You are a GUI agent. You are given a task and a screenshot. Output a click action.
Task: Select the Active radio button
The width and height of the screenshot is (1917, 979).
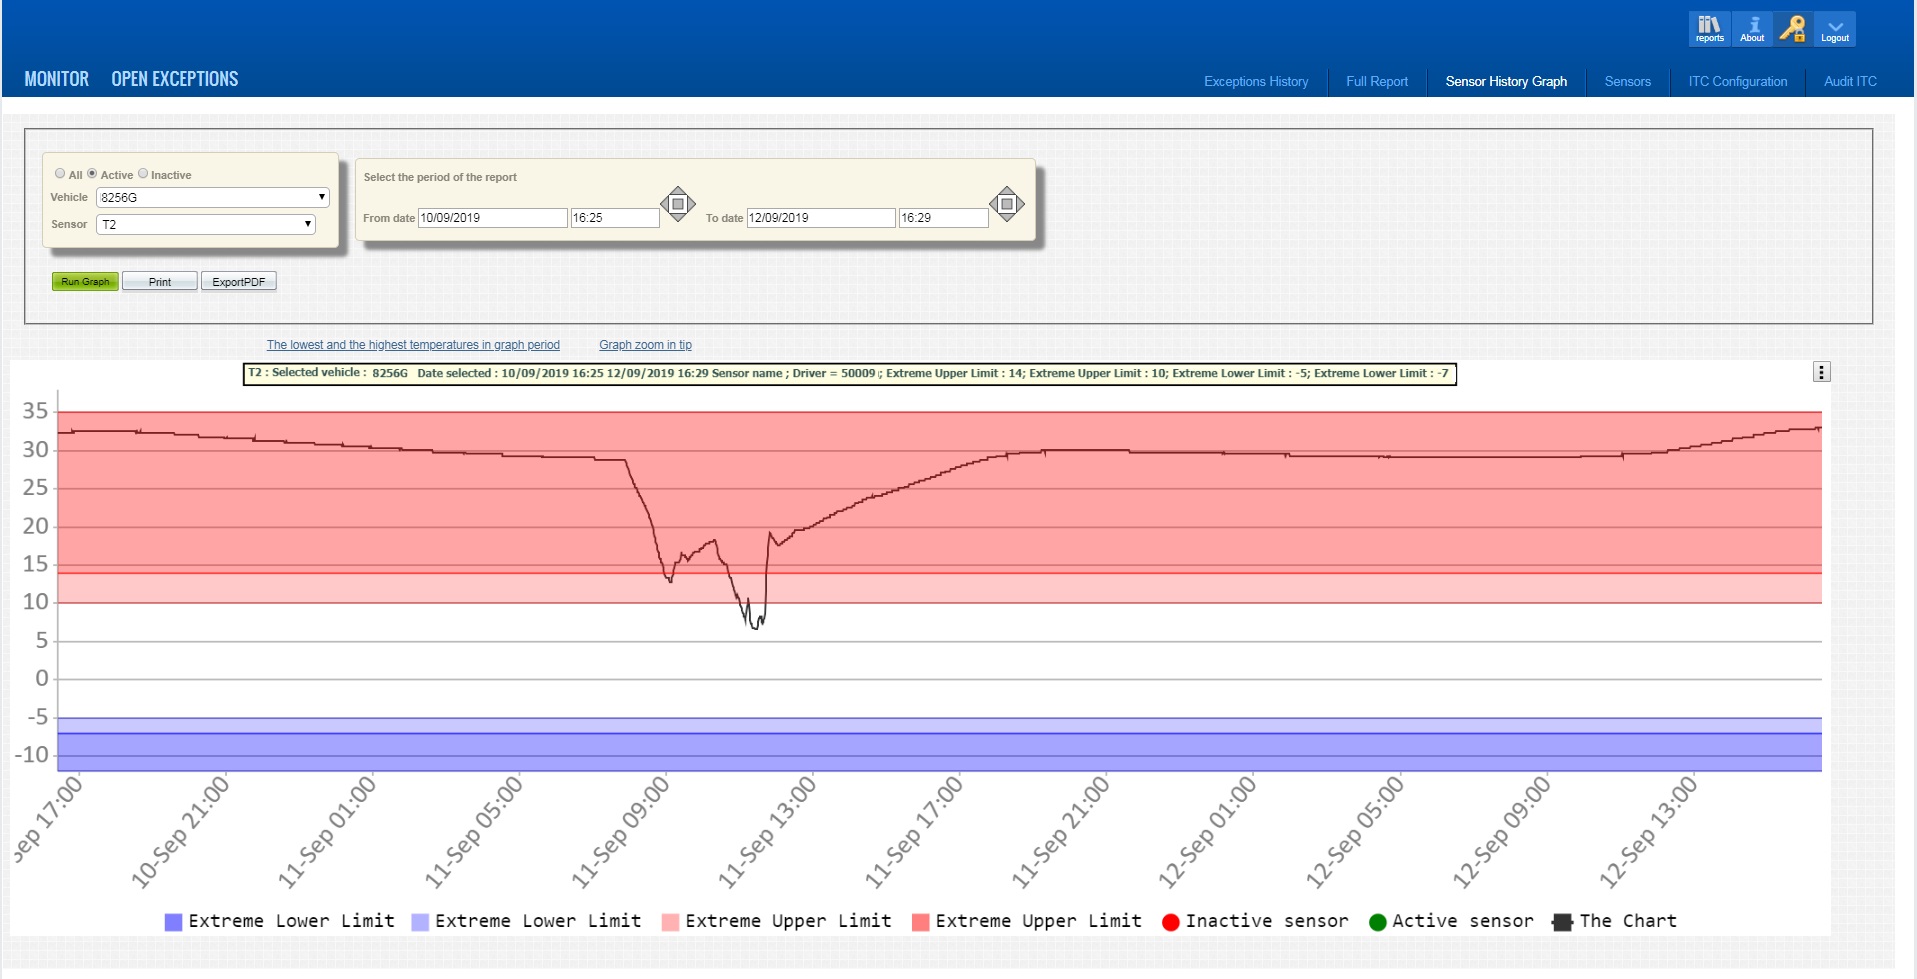(x=92, y=173)
